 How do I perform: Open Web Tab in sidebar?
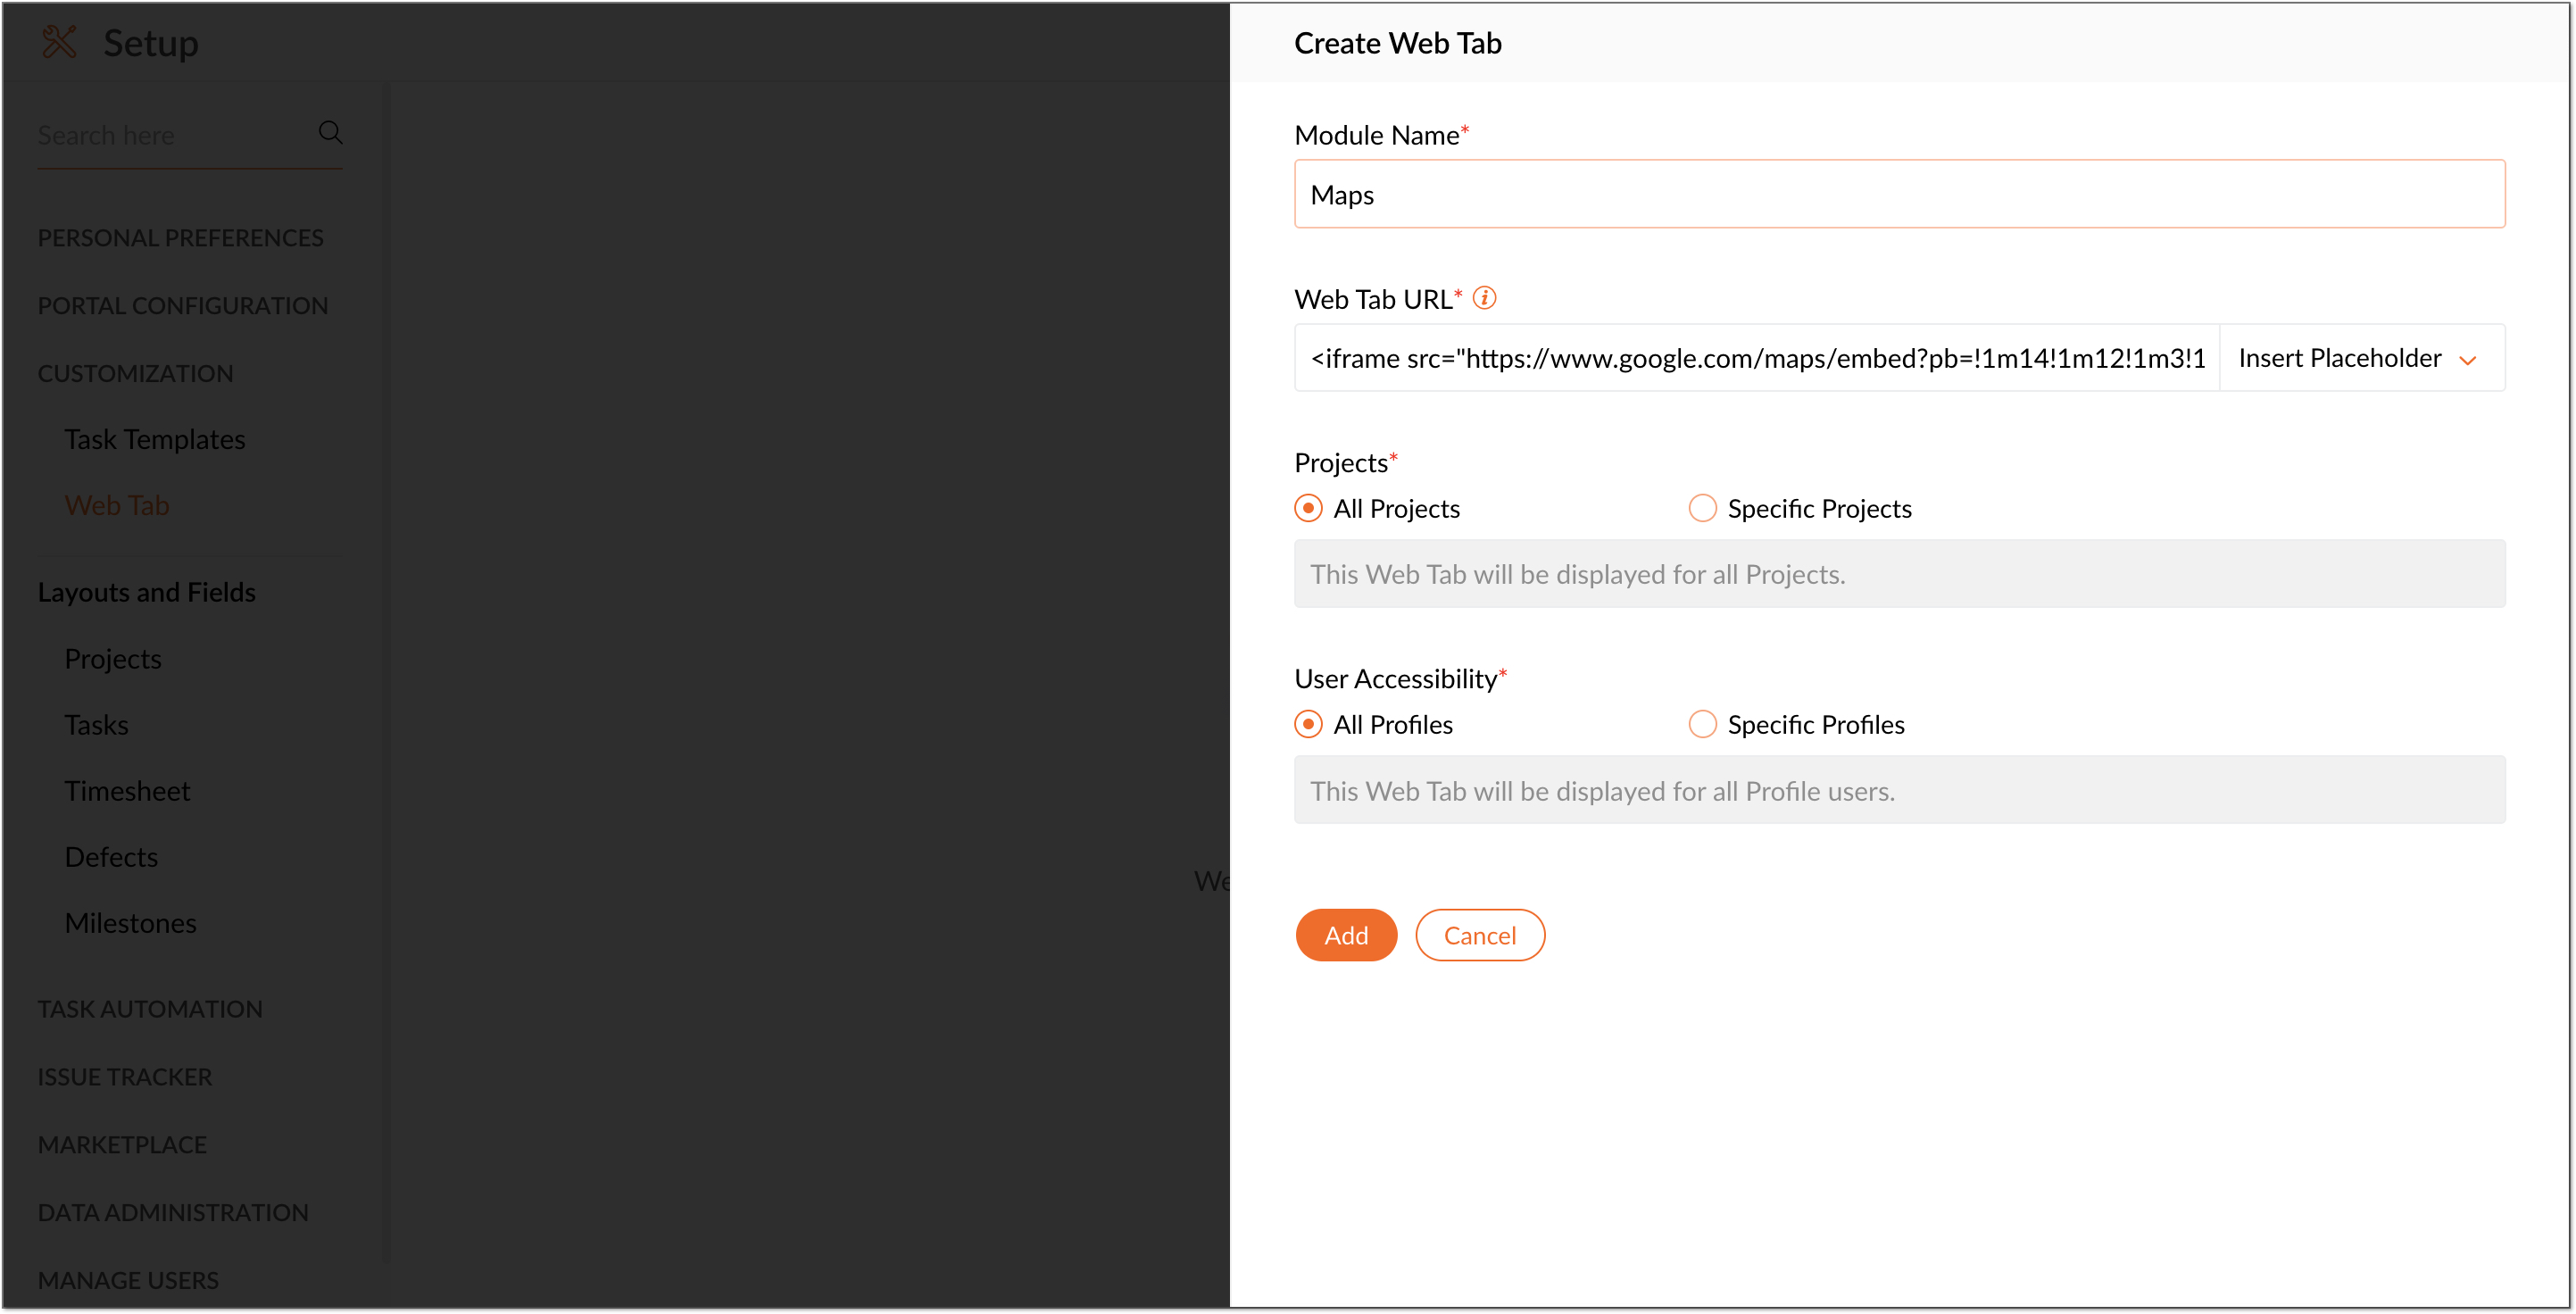click(117, 505)
